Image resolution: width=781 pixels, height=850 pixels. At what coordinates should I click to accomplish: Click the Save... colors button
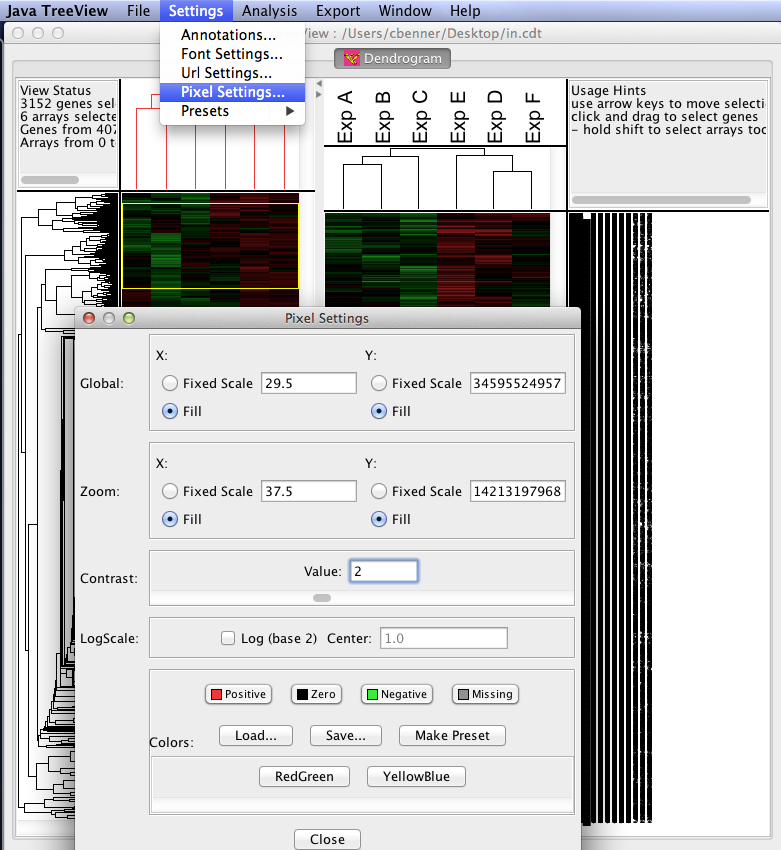[346, 736]
